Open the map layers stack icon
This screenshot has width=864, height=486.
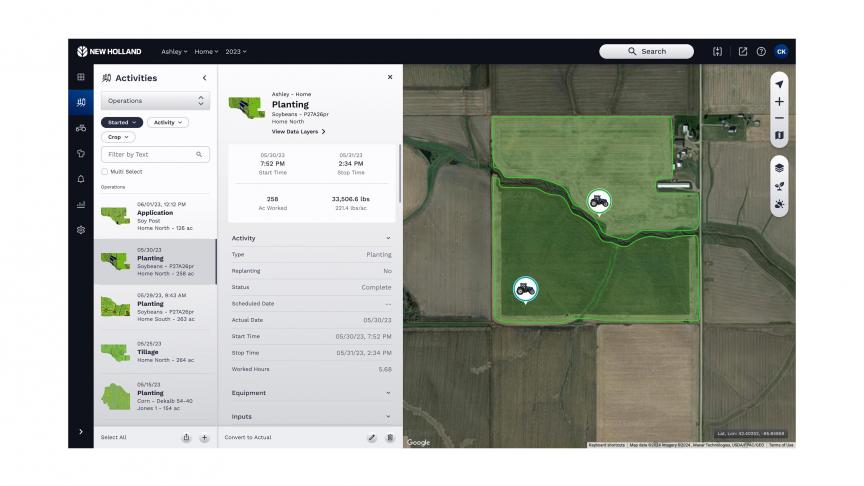(x=779, y=168)
